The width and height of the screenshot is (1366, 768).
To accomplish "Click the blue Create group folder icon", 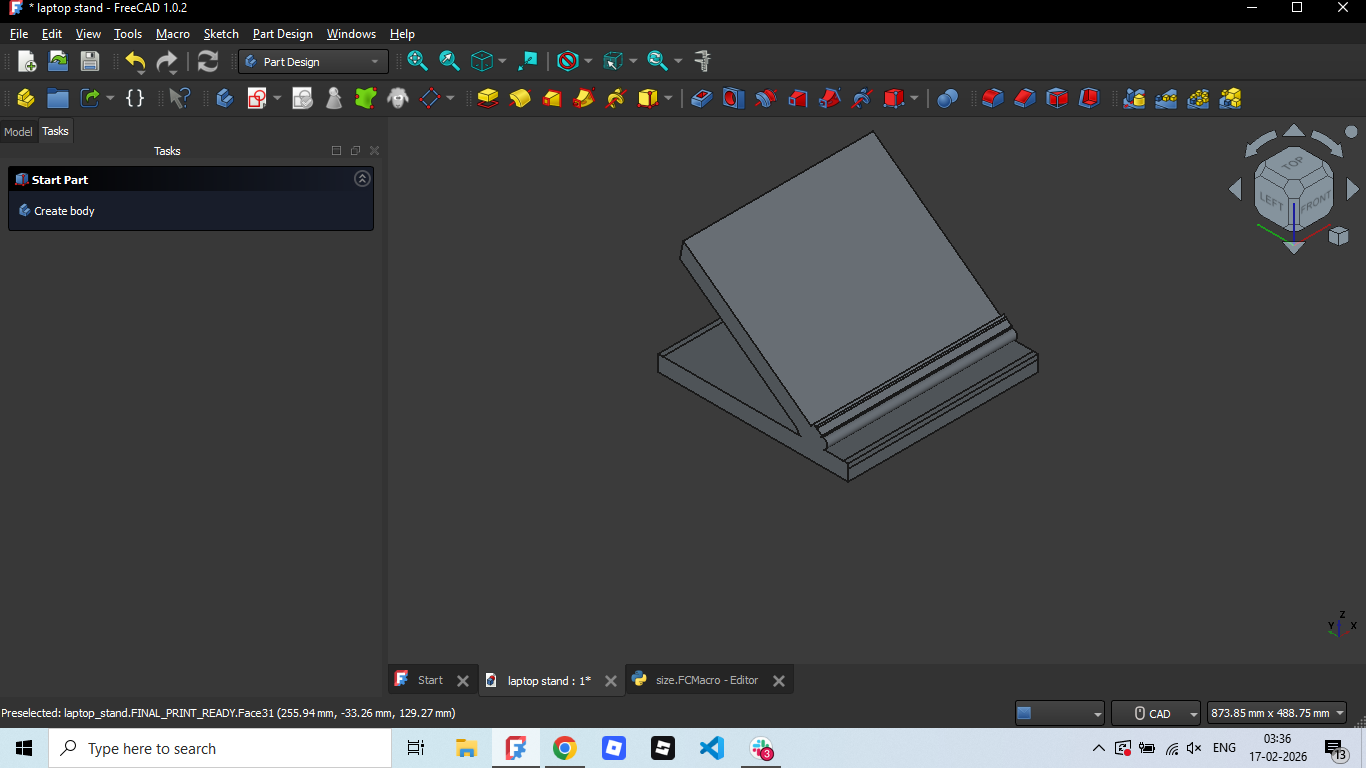I will [58, 98].
